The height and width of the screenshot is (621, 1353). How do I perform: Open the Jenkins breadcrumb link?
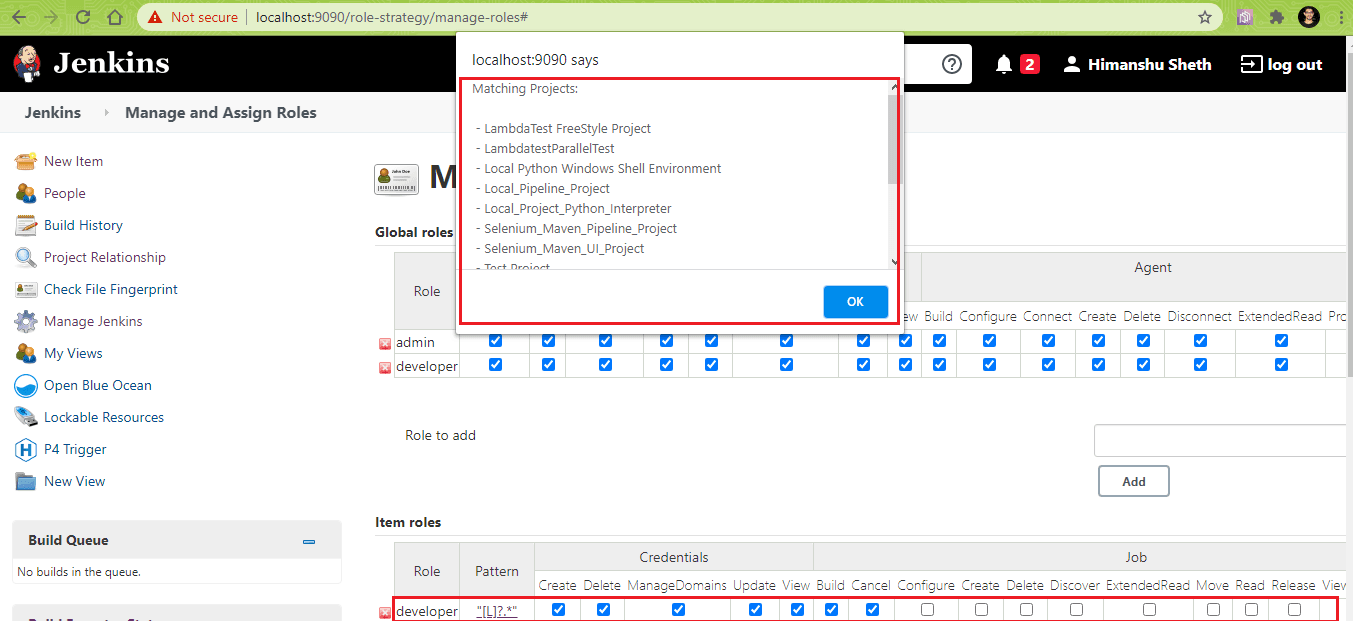point(53,113)
